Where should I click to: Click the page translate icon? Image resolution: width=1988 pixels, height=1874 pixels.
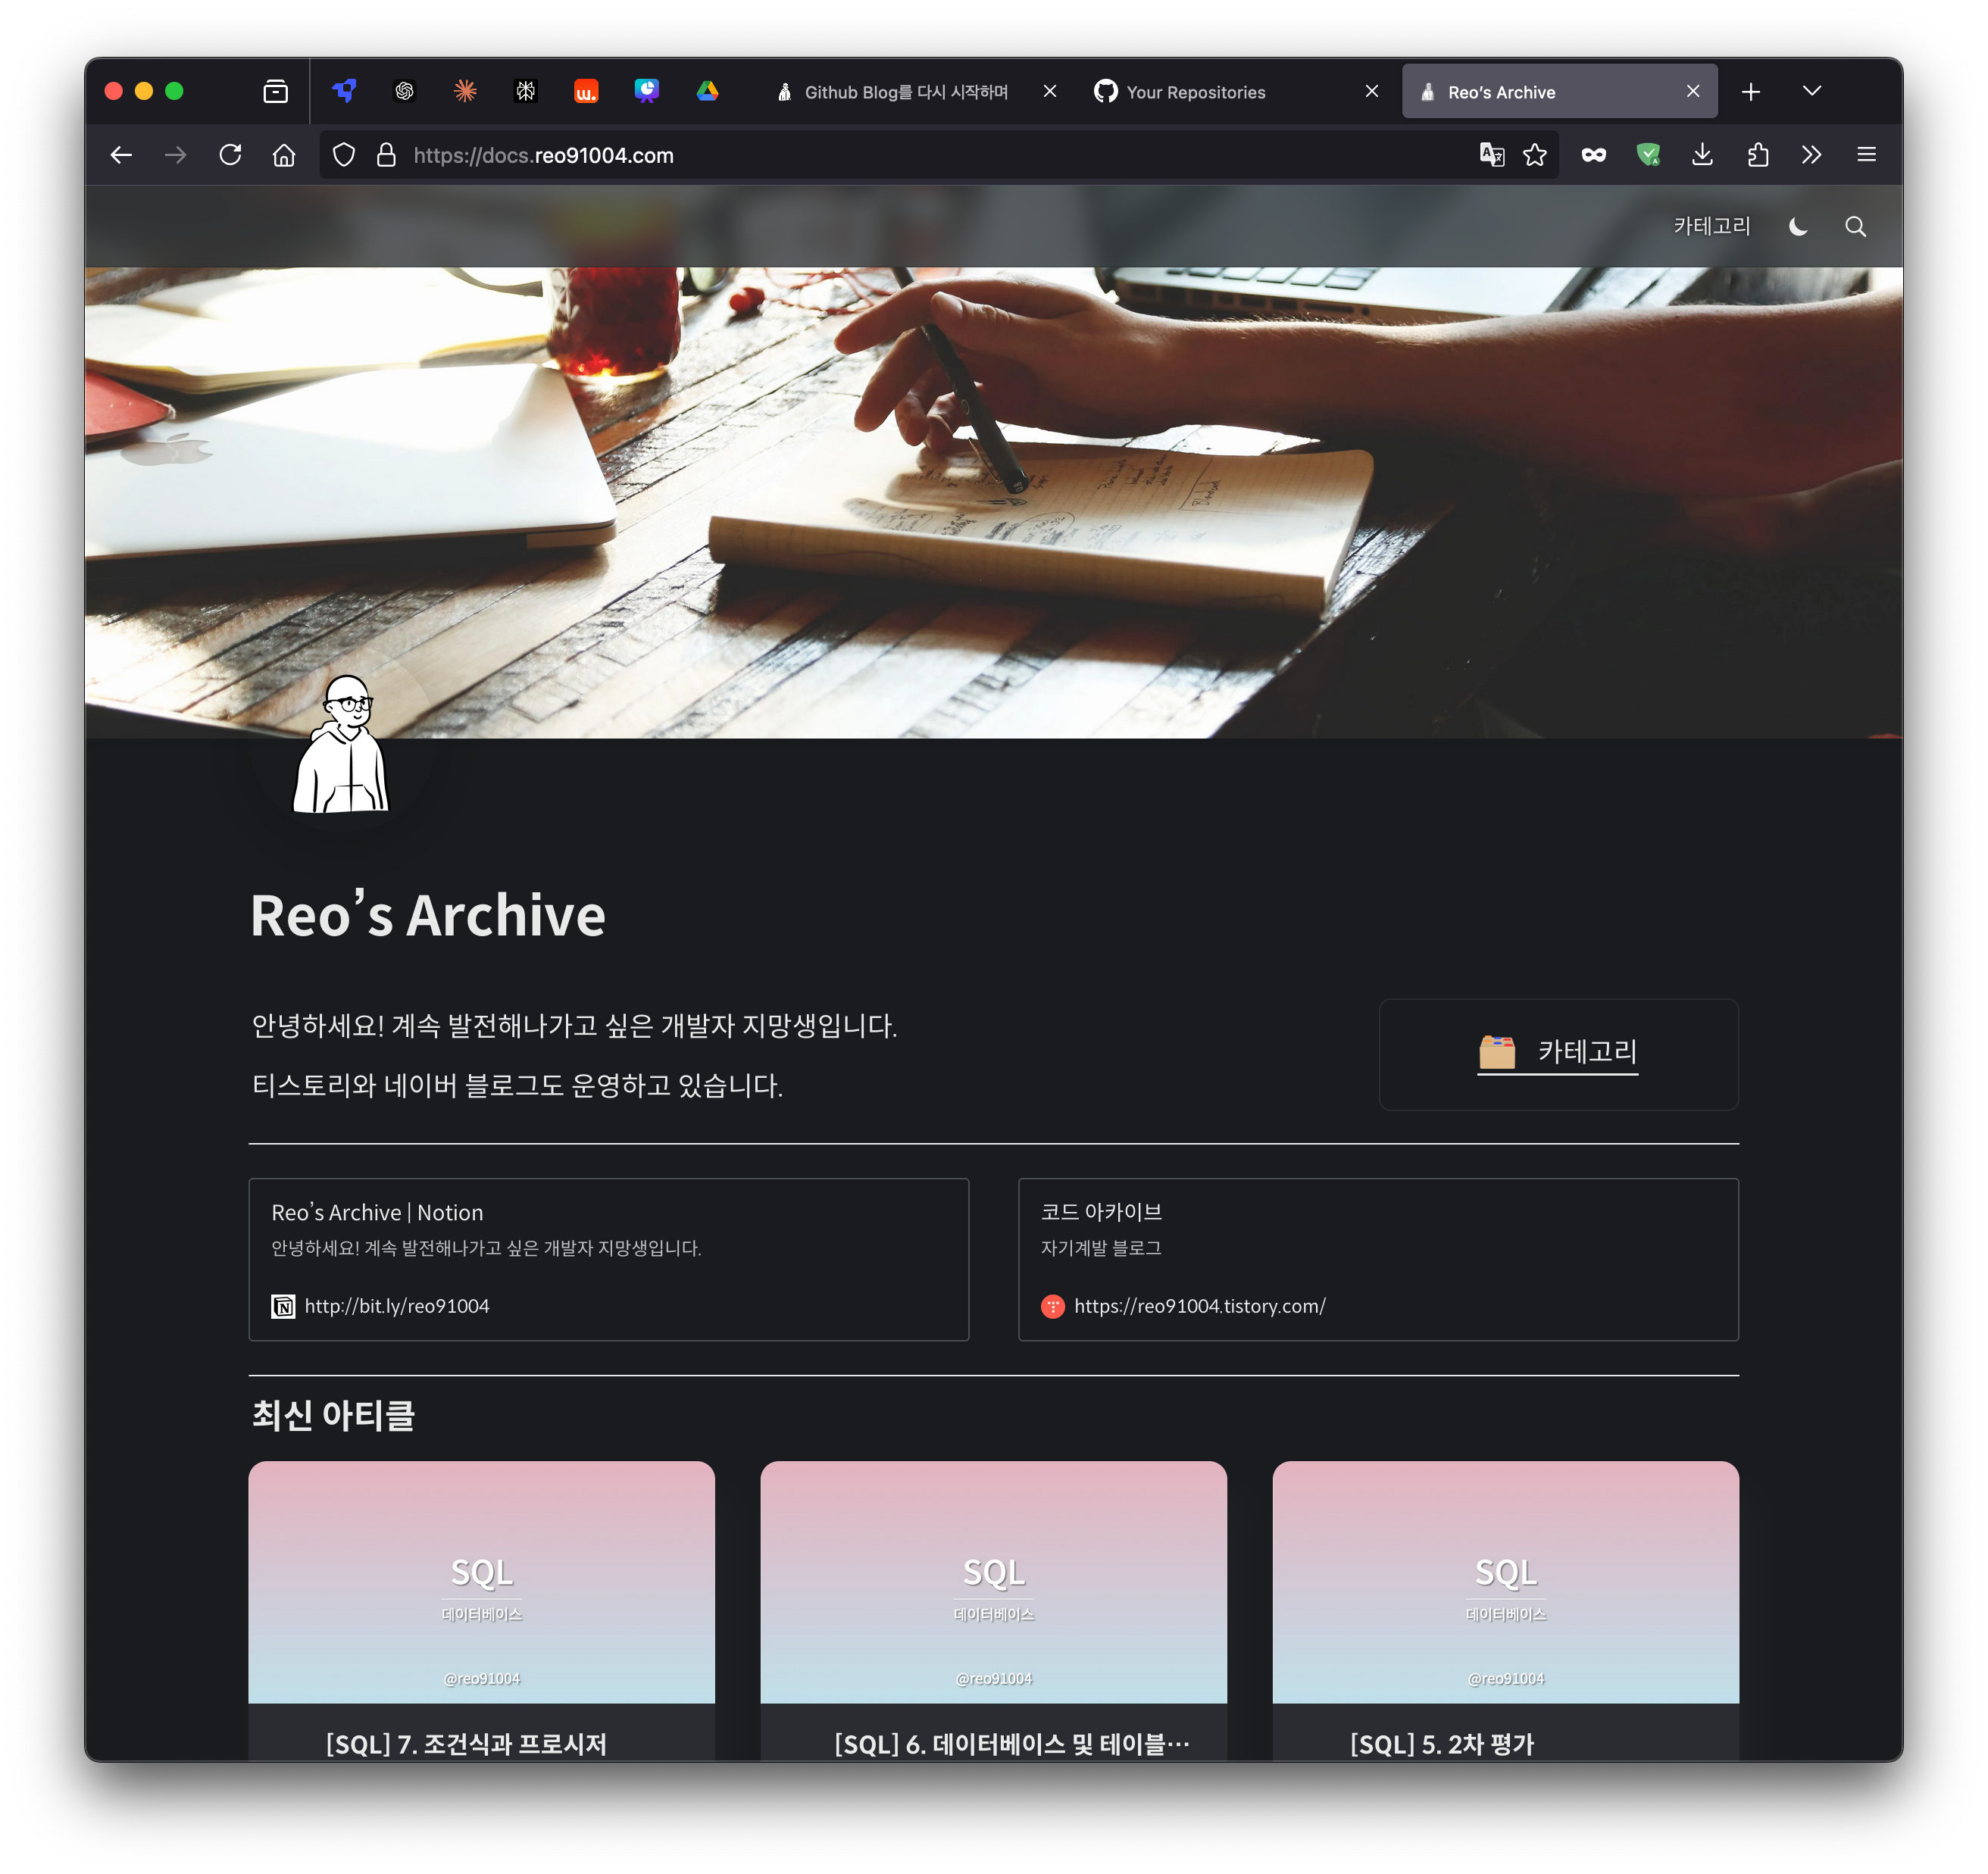(1491, 155)
